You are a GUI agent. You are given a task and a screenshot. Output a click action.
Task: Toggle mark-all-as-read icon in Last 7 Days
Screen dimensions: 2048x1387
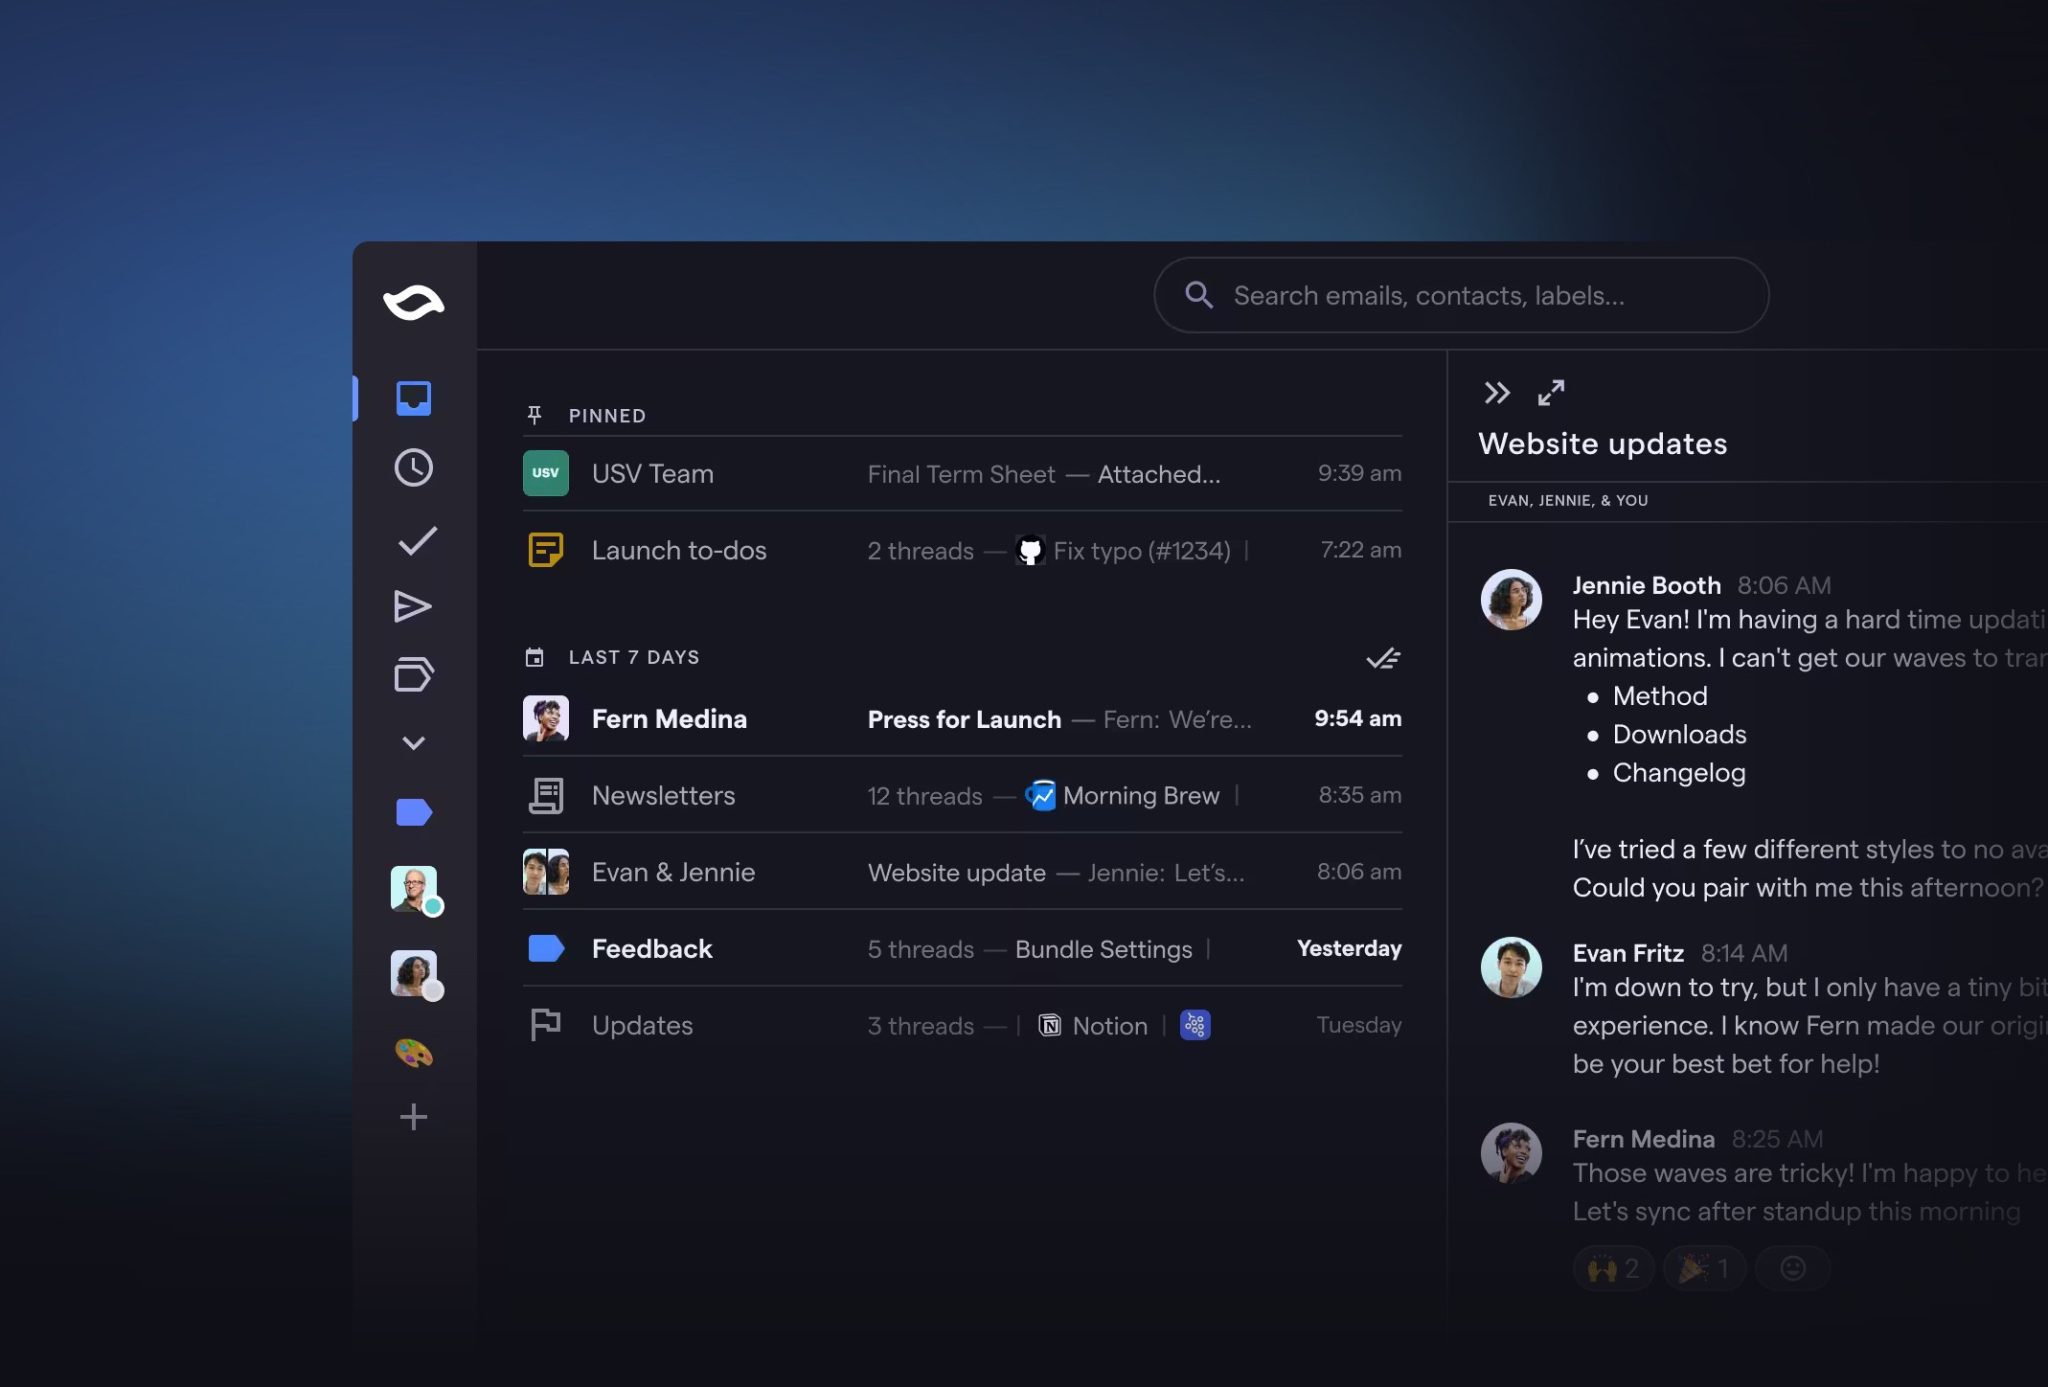pos(1382,658)
